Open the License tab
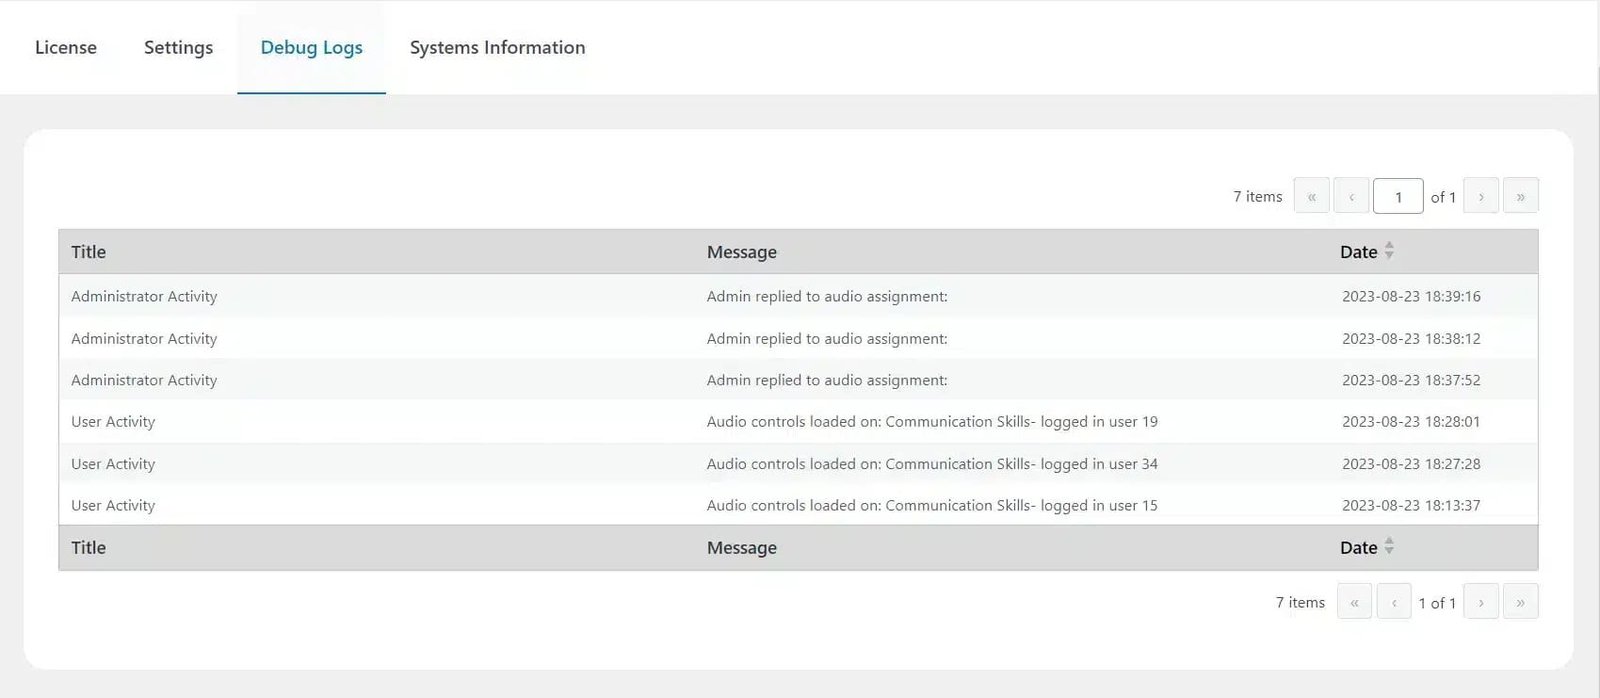The height and width of the screenshot is (698, 1600). tap(66, 47)
